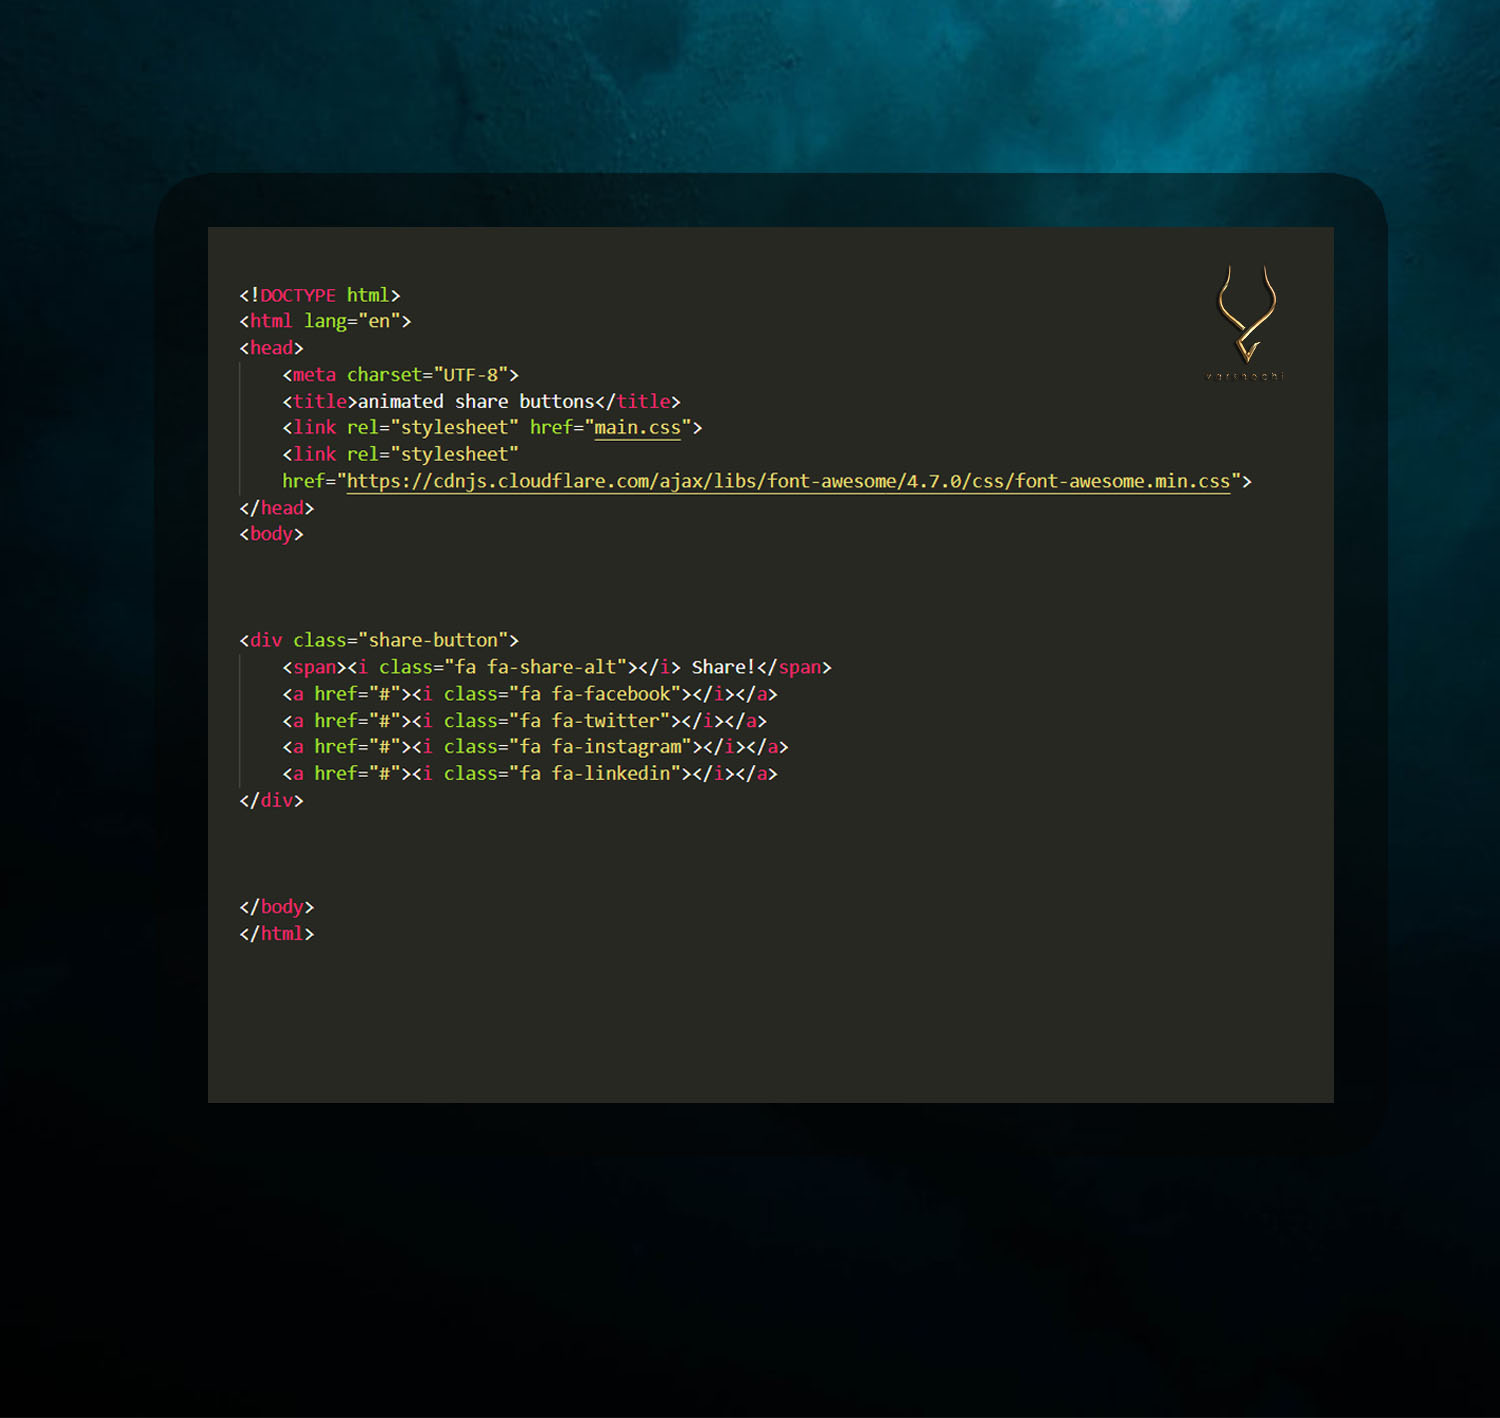Click the opening head tag

271,348
